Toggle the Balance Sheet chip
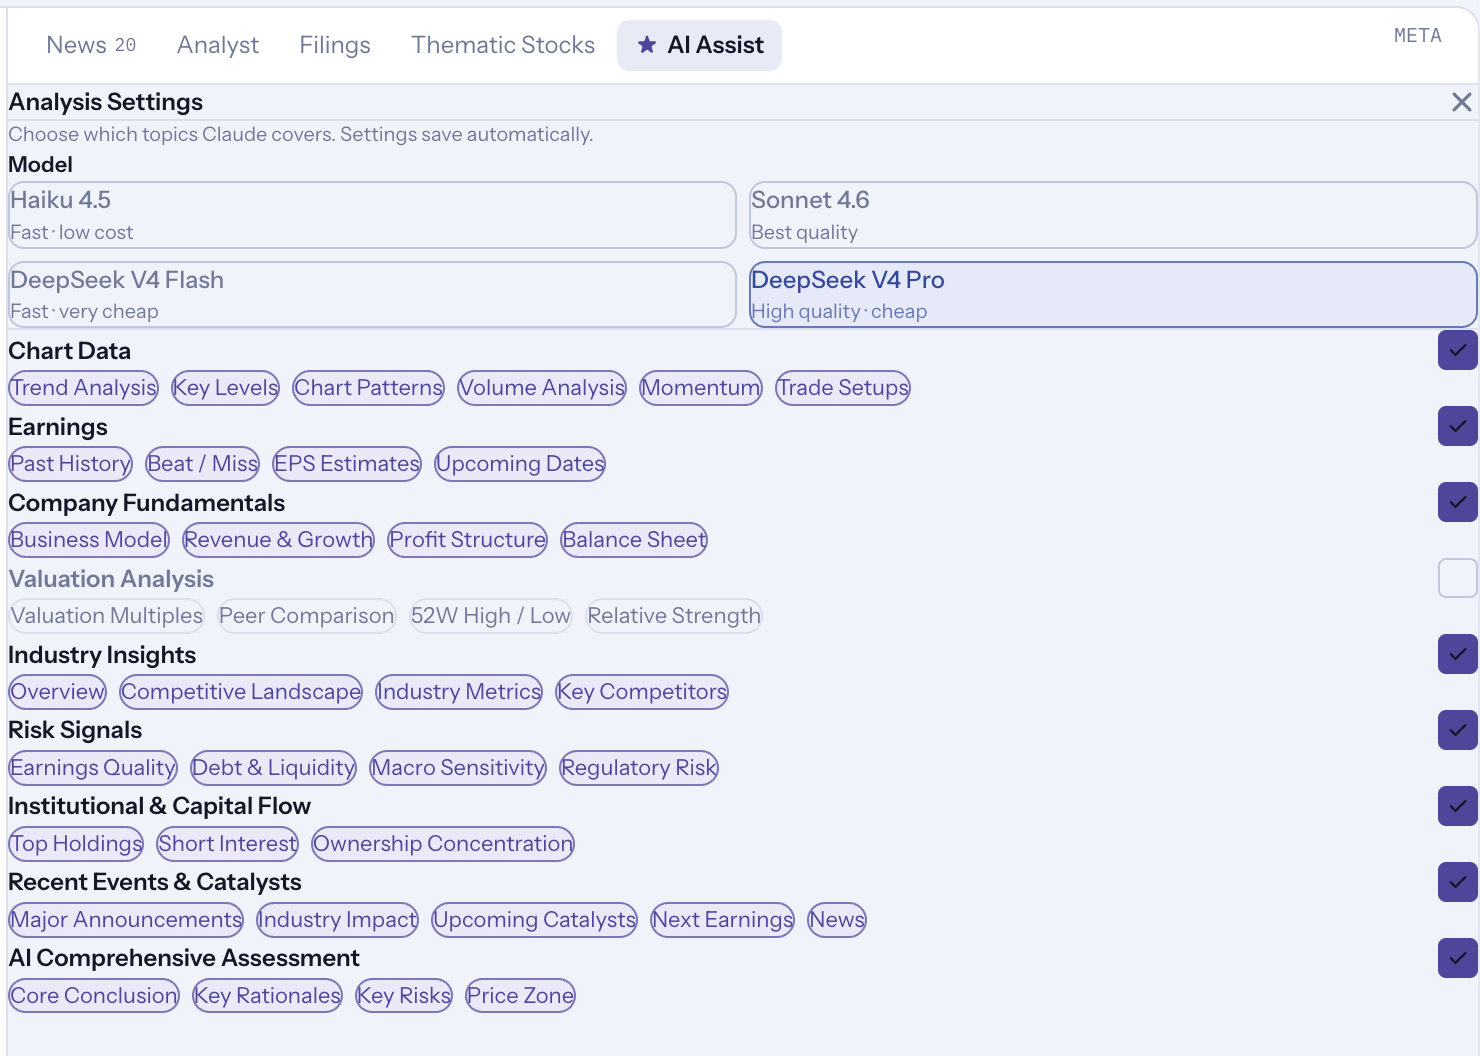 [x=634, y=540]
